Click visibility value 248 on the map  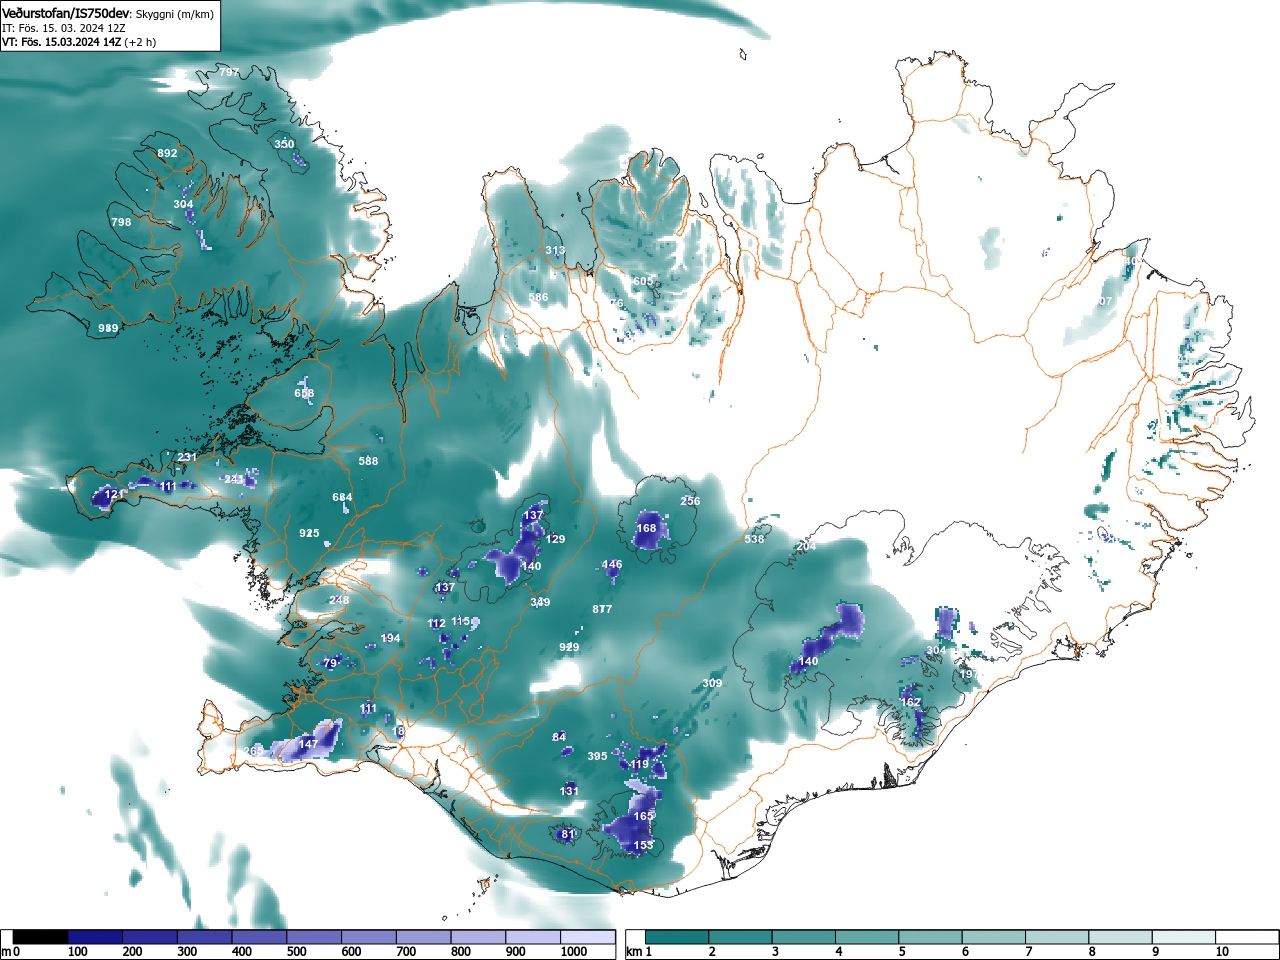pos(339,600)
